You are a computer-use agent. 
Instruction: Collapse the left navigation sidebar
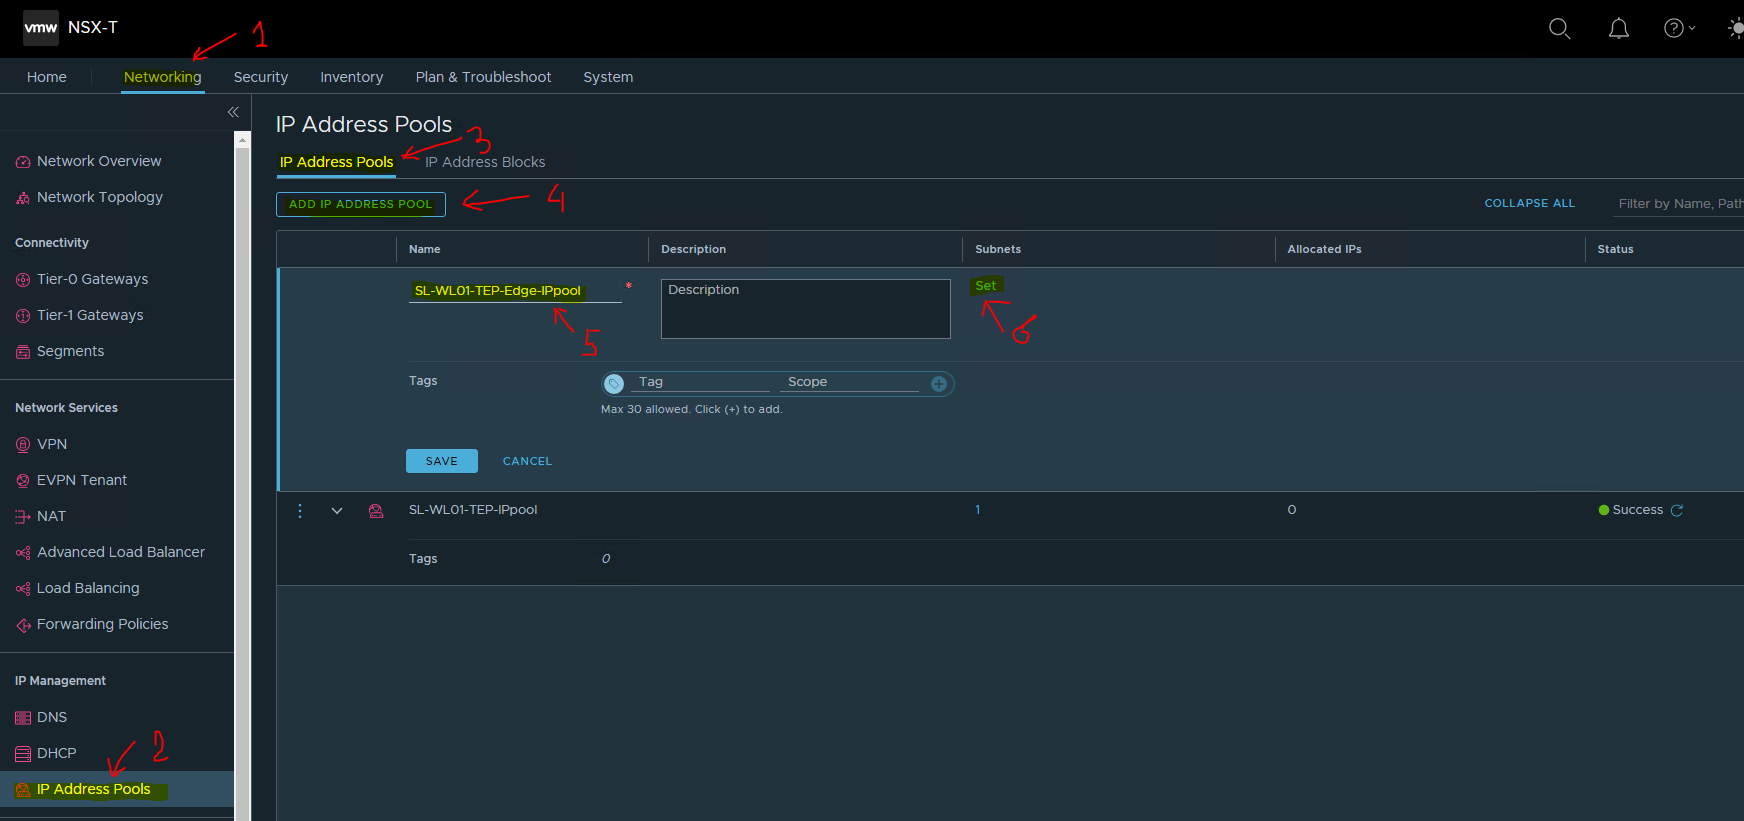click(x=233, y=112)
